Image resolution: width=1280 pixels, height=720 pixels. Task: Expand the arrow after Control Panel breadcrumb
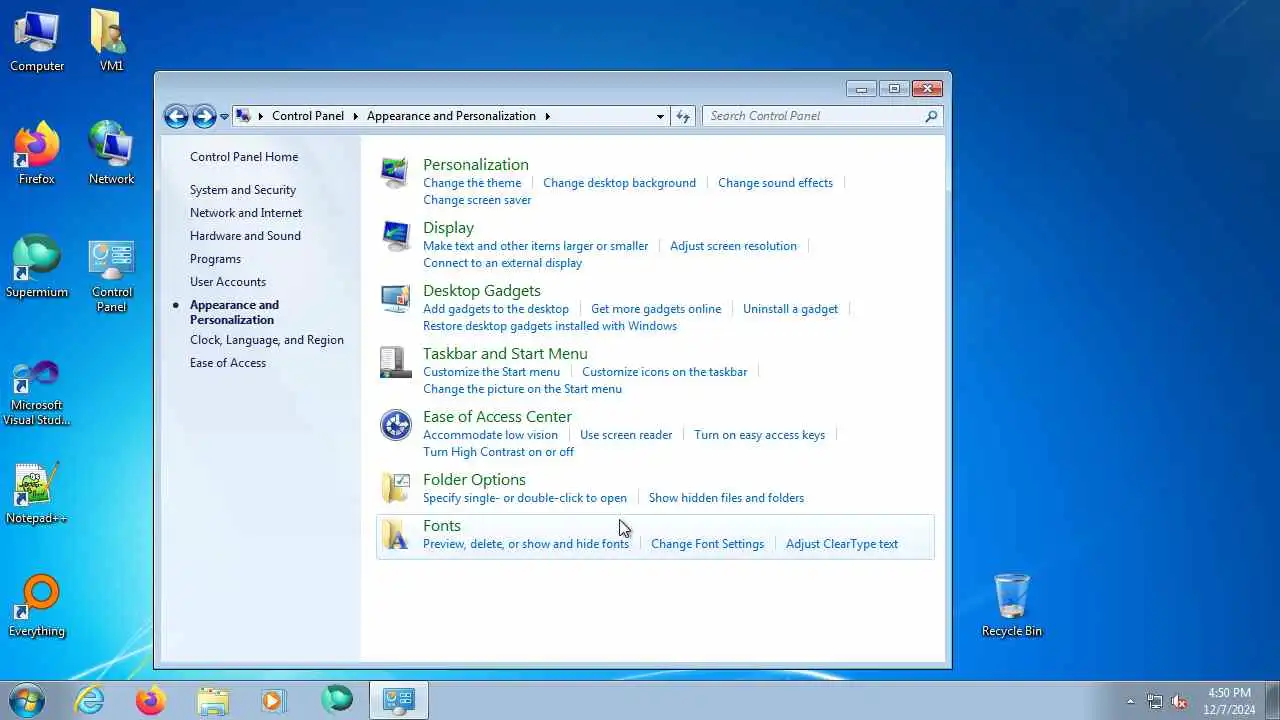tap(356, 116)
